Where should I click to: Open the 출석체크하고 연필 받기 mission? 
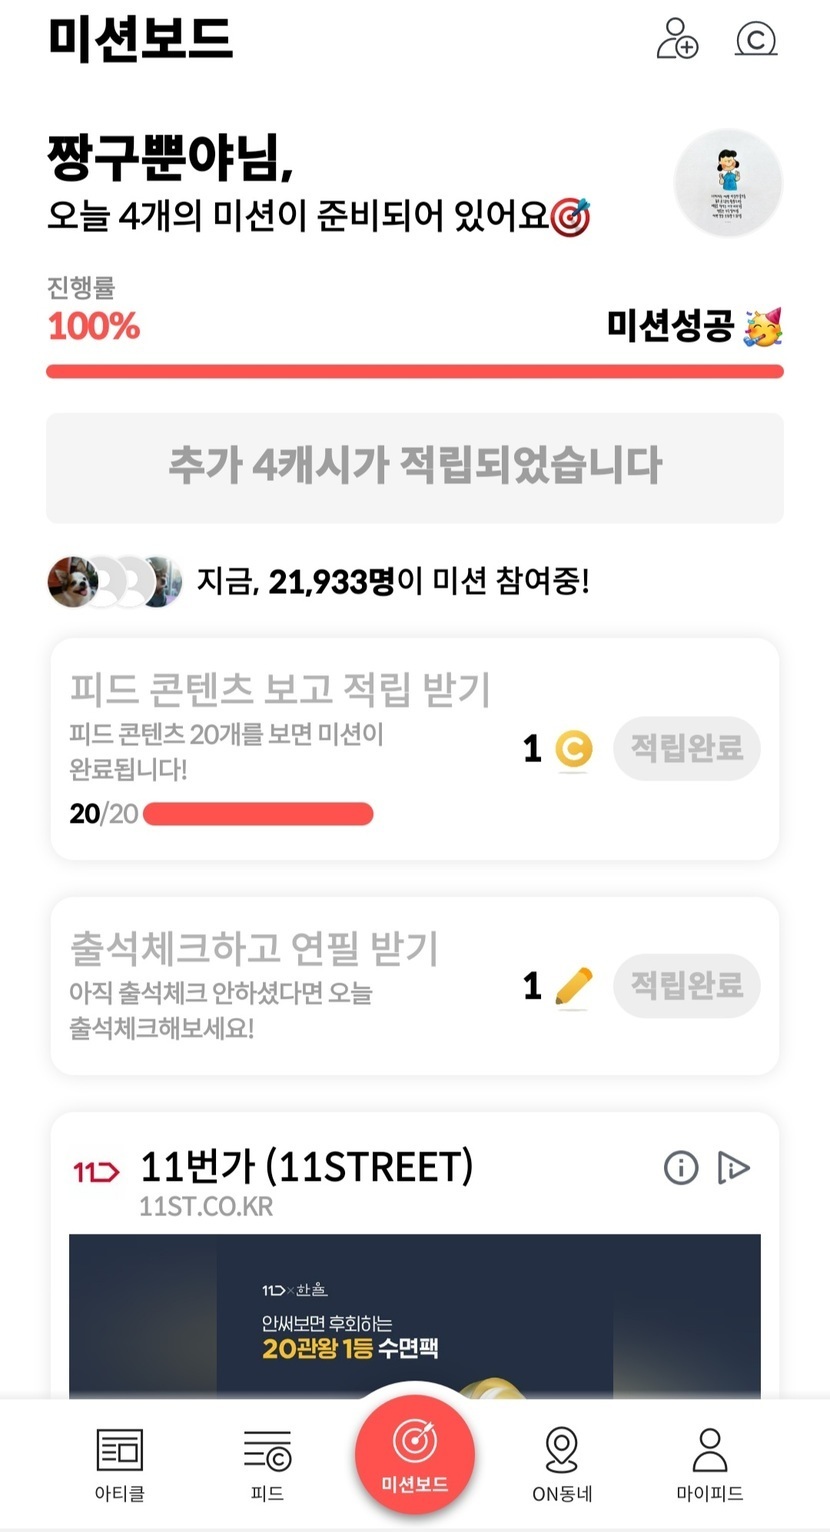[x=254, y=949]
